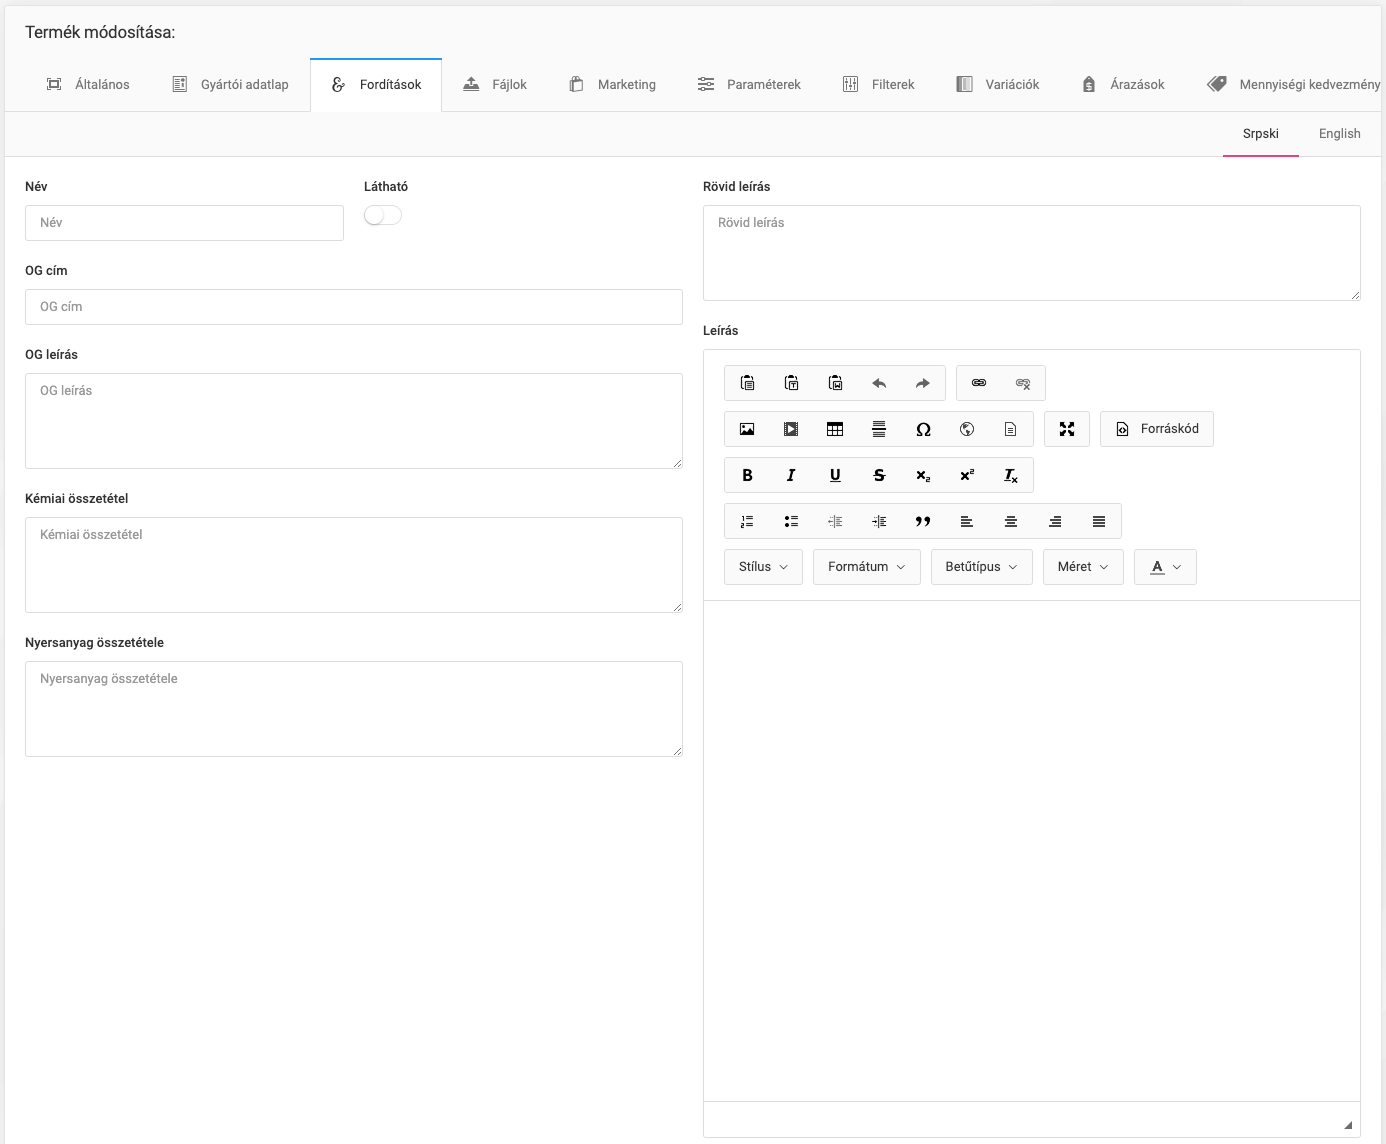Insert an image using the image icon

pos(747,429)
